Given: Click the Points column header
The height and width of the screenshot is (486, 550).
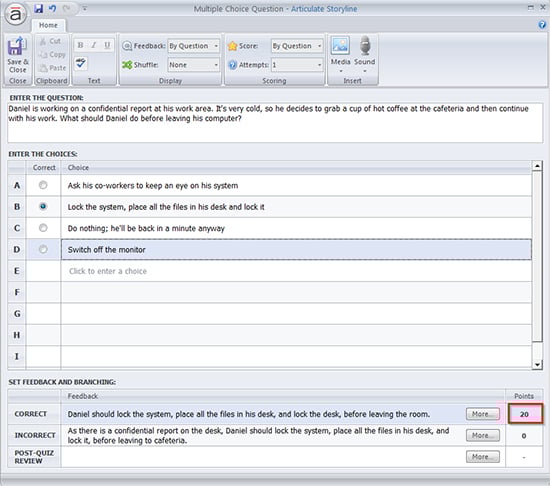Looking at the screenshot, I should (x=524, y=396).
